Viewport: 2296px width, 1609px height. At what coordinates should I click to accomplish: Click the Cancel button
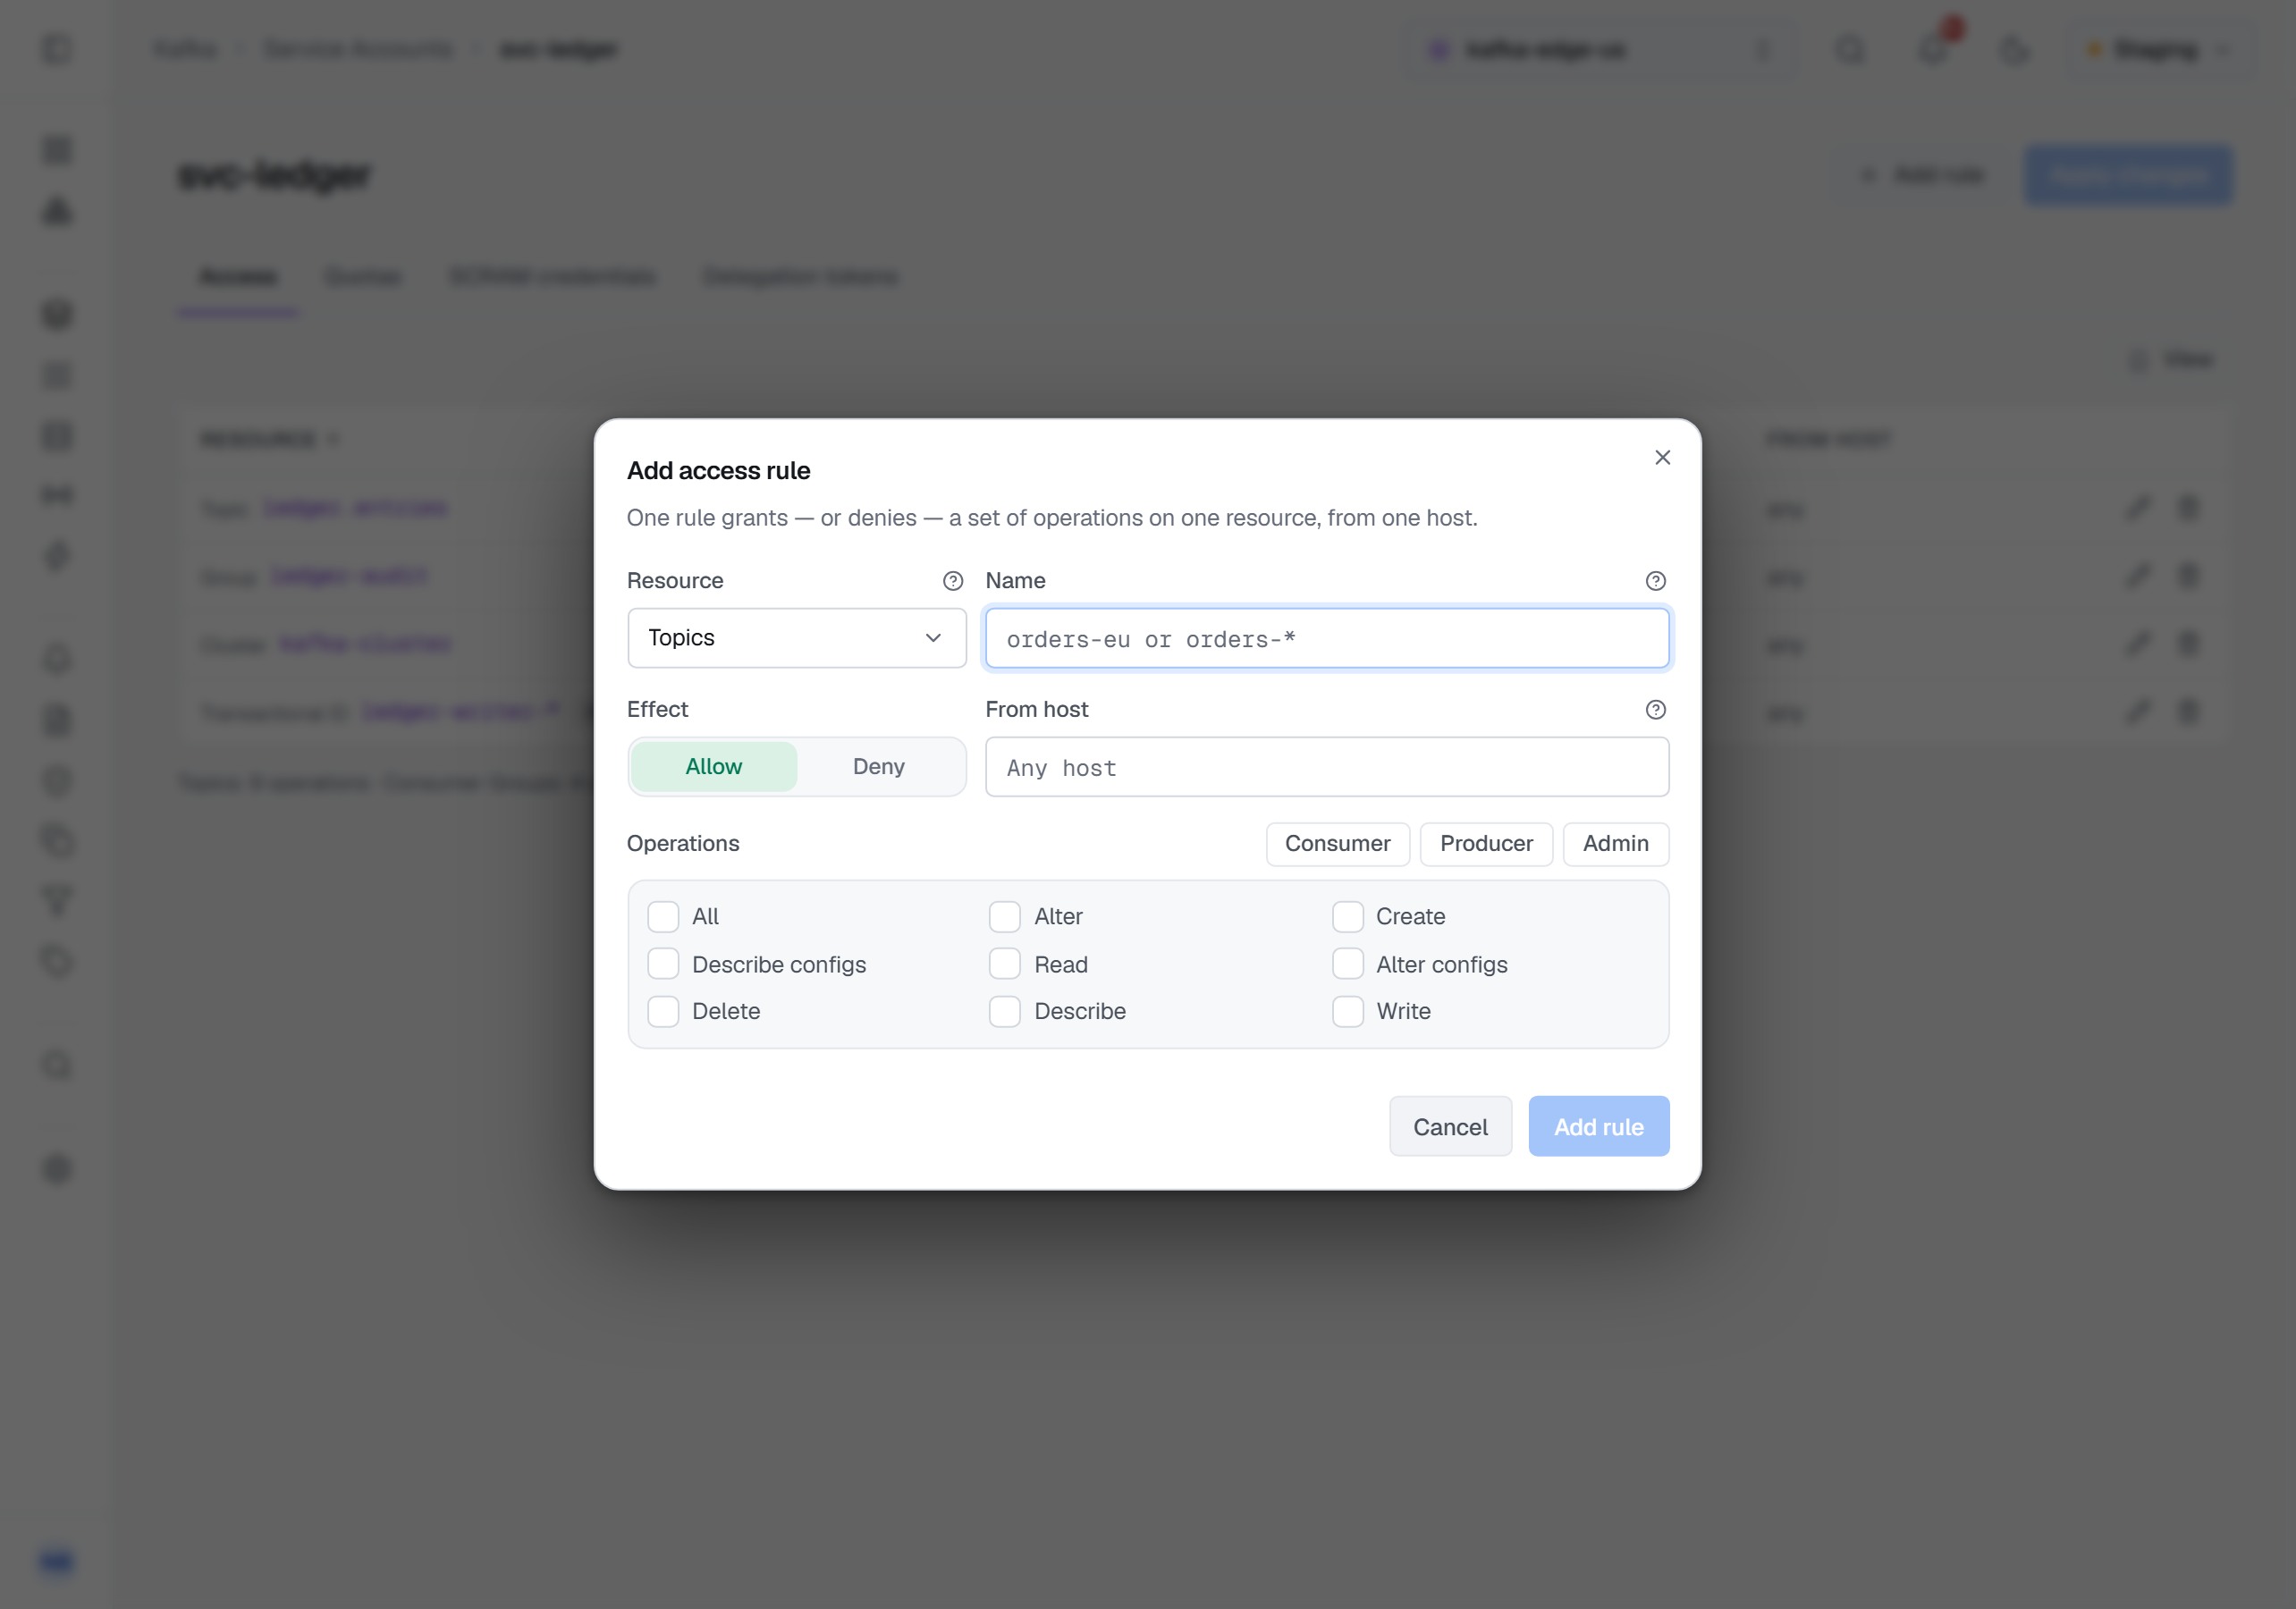pos(1450,1127)
